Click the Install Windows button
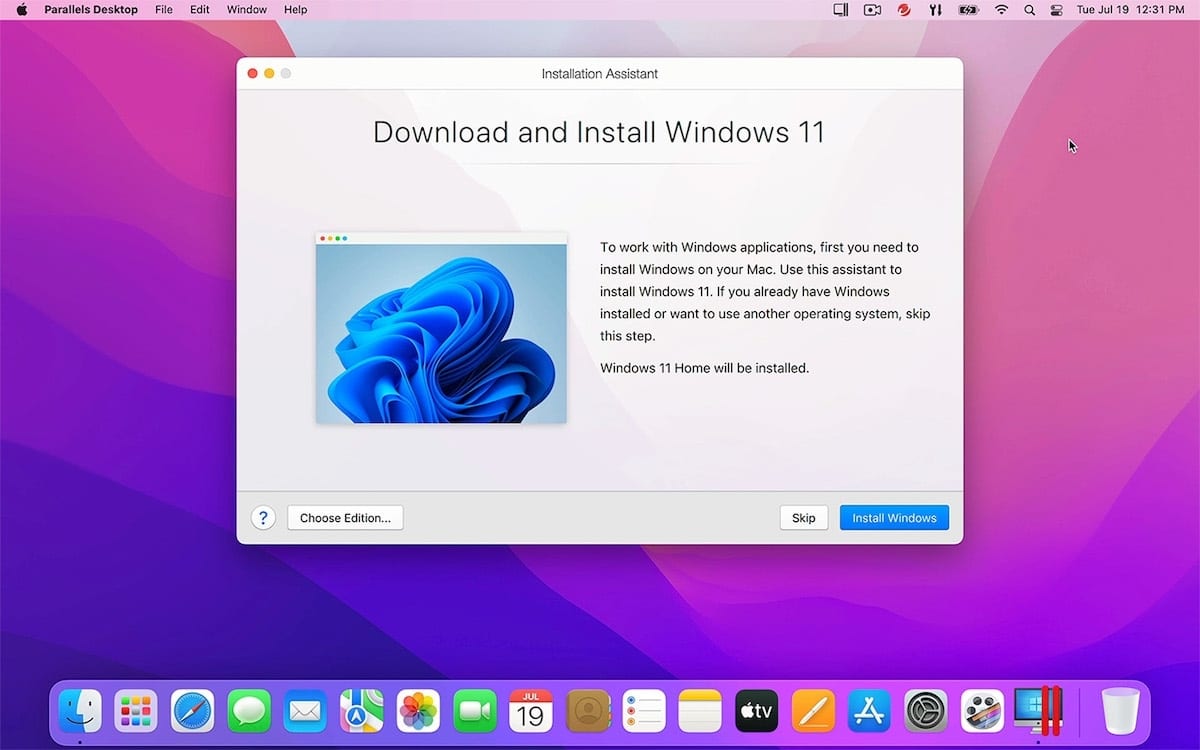 click(894, 518)
